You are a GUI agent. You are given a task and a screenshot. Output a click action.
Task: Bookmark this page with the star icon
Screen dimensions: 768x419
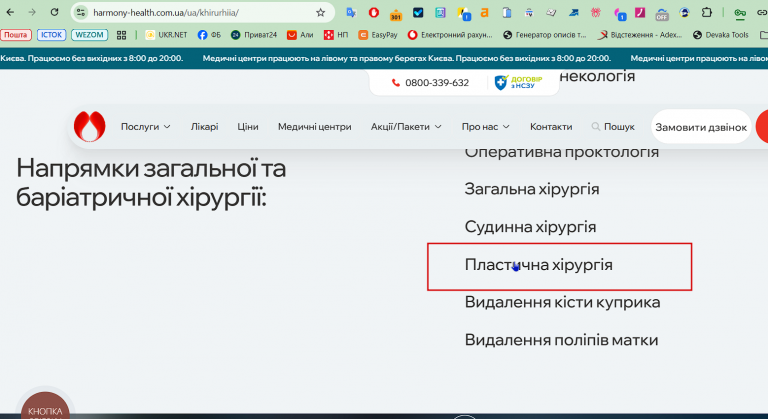coord(320,13)
